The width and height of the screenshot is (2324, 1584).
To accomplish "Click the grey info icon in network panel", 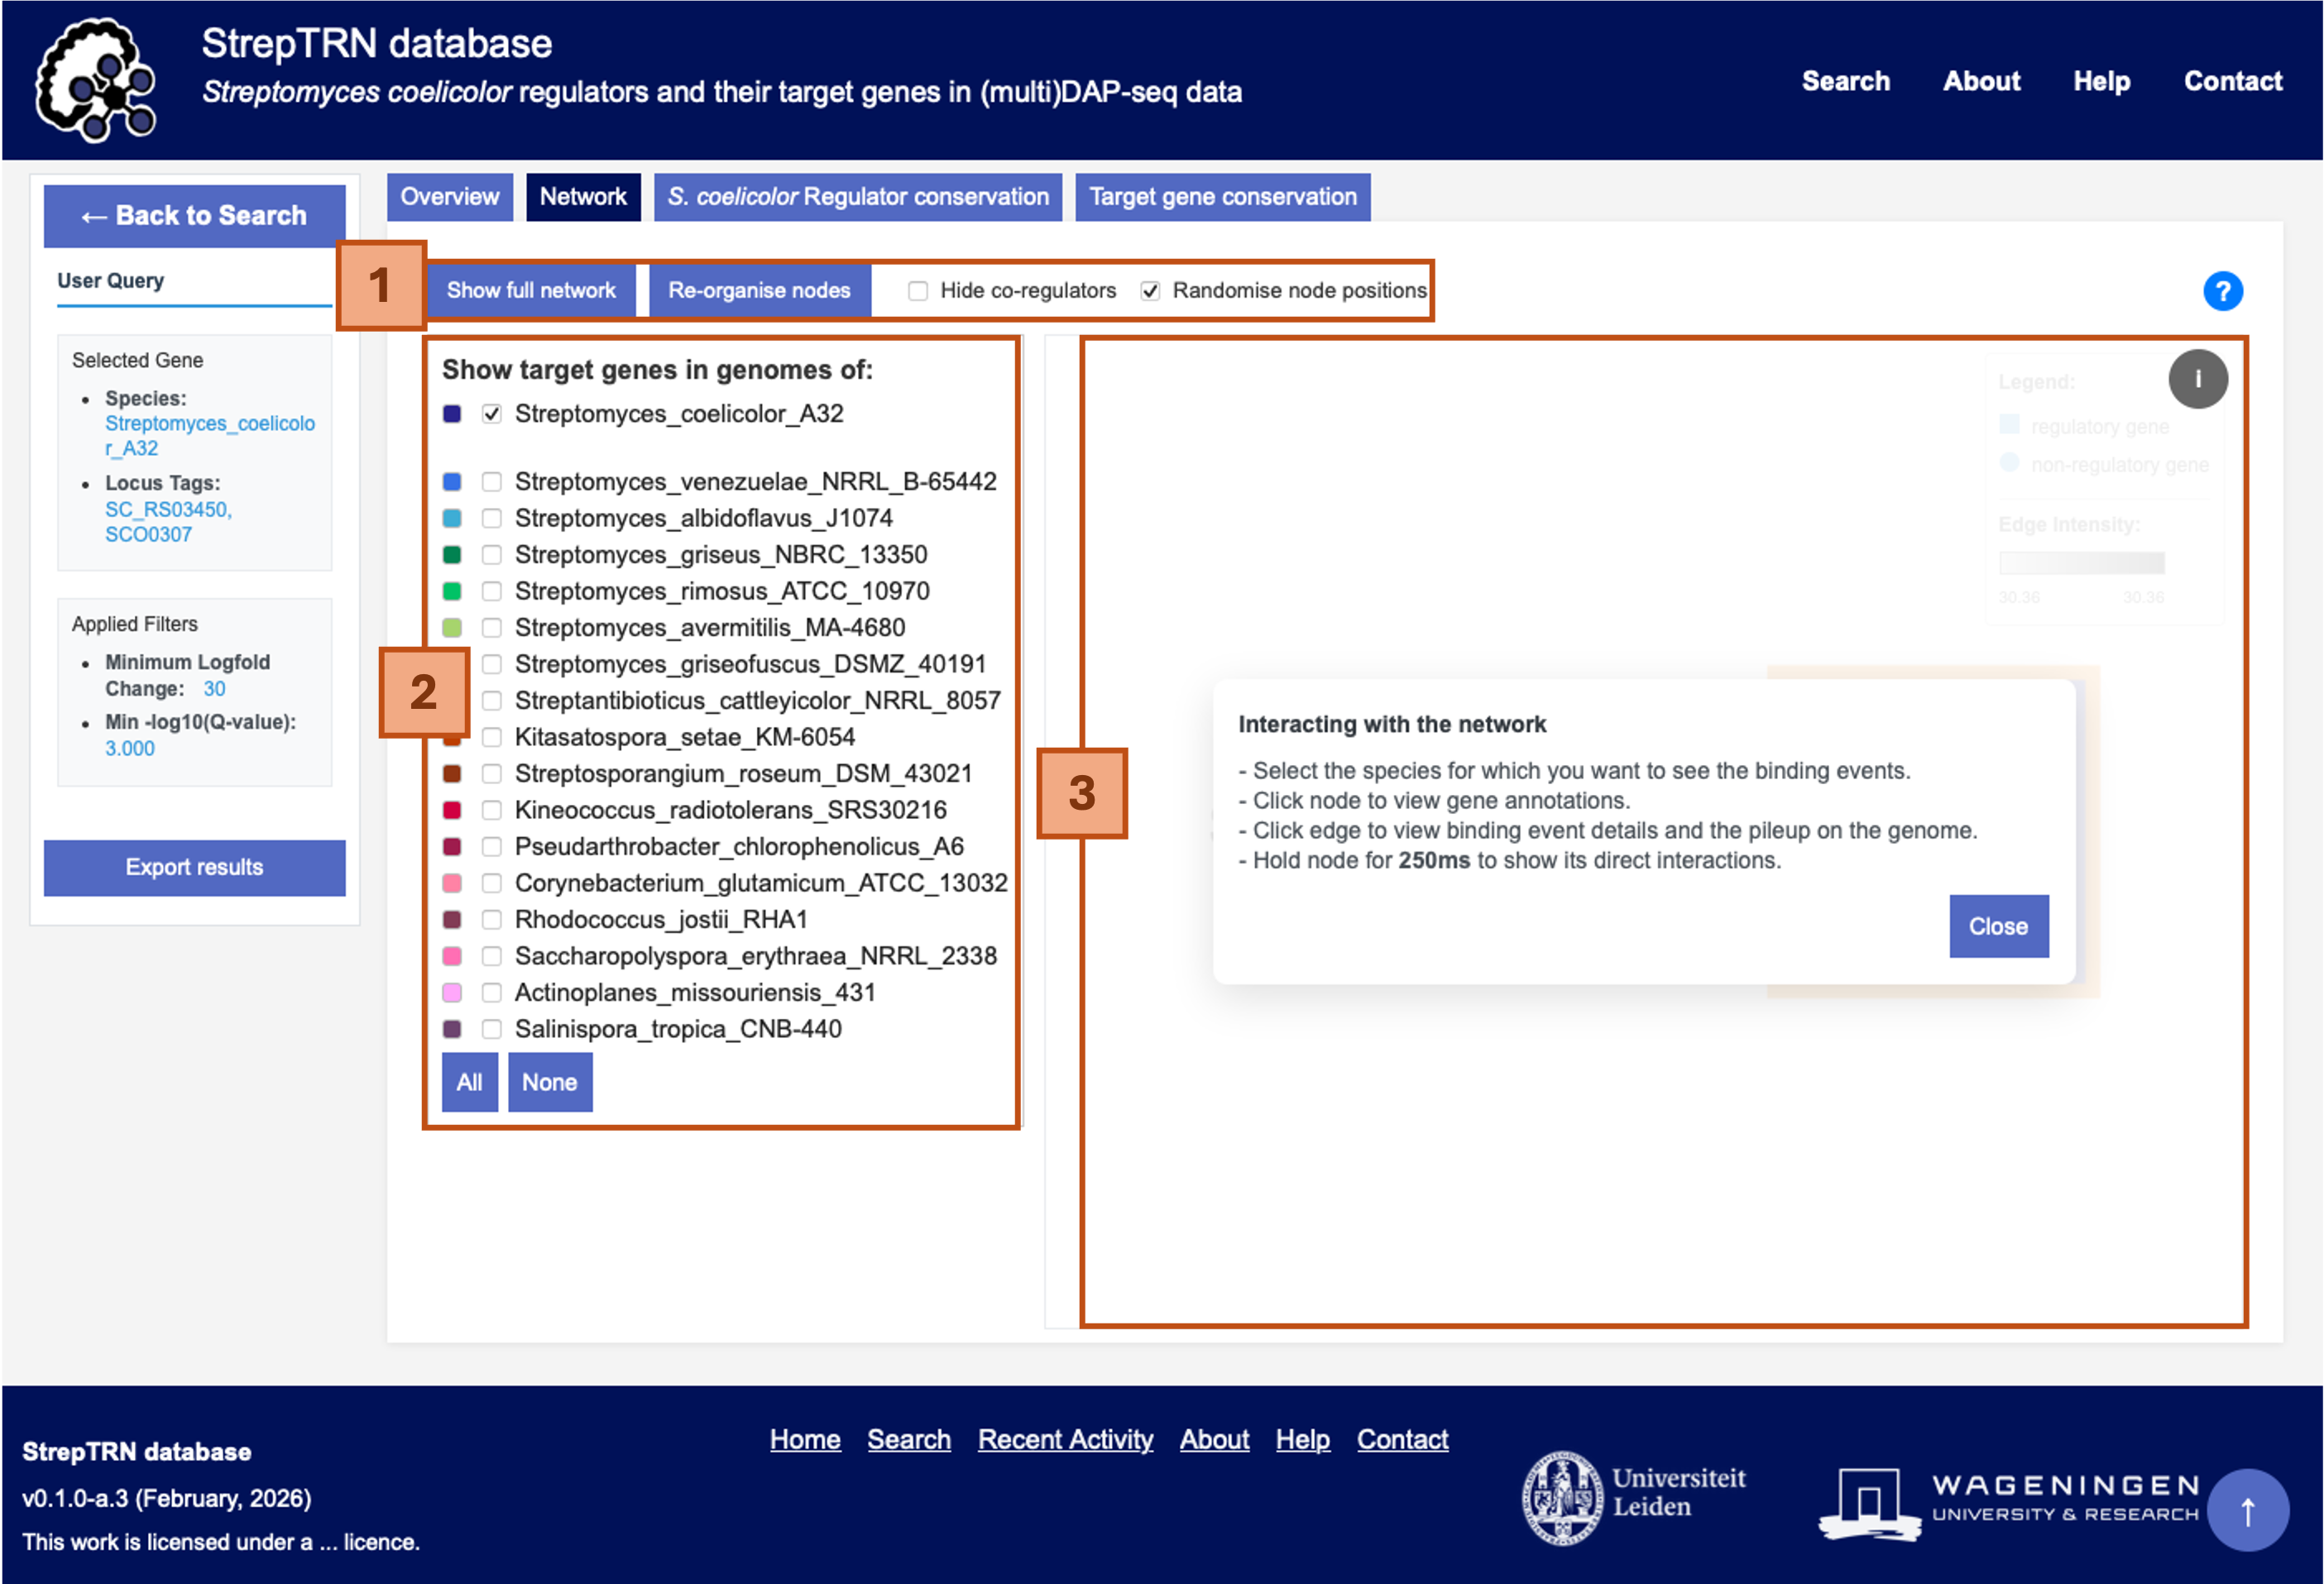I will tap(2197, 379).
